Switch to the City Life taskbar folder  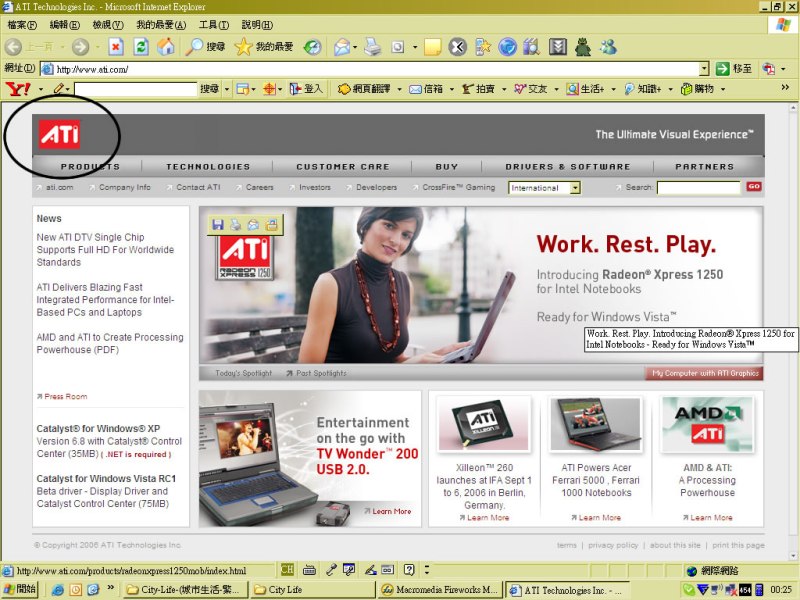(x=312, y=590)
